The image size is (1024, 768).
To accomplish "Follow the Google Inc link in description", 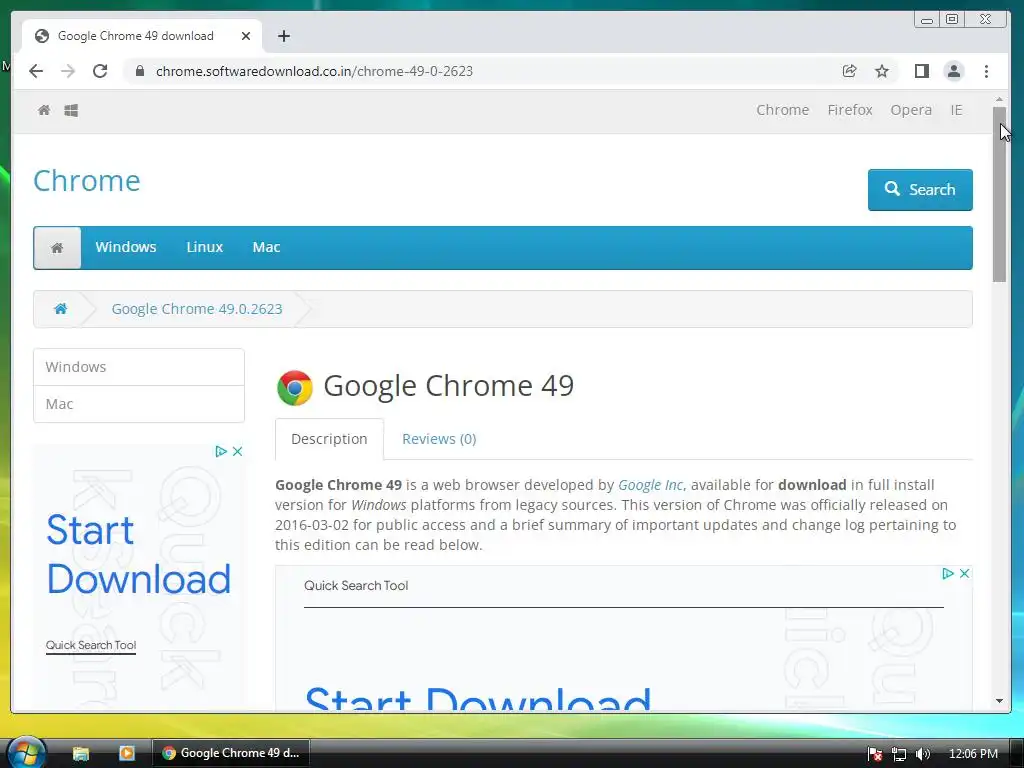I will tap(650, 485).
